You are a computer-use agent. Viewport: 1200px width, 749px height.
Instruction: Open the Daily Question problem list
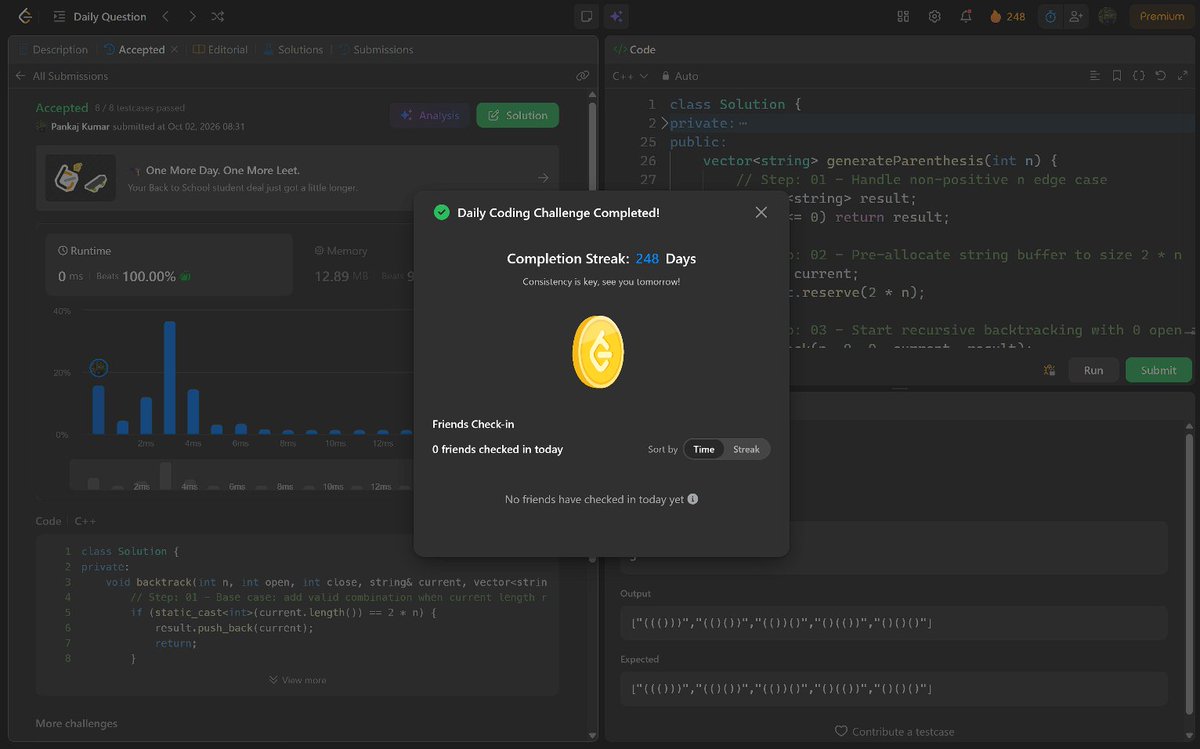tap(100, 16)
